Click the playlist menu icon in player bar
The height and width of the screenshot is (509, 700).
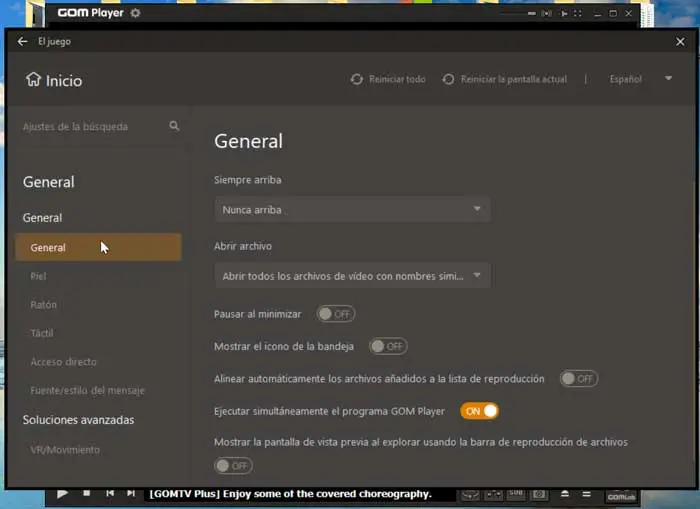[587, 494]
